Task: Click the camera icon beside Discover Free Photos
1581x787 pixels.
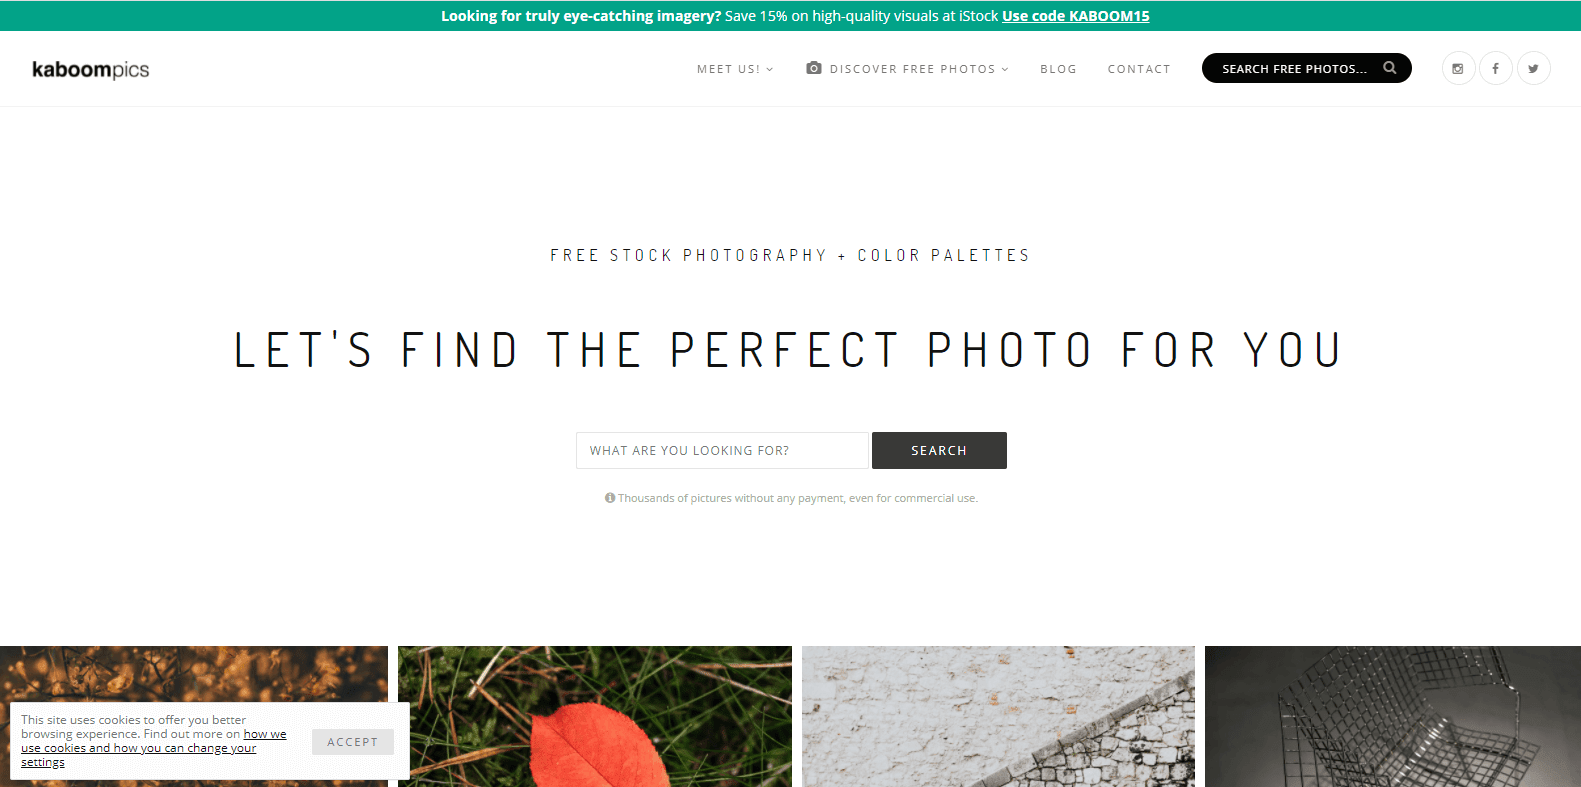Action: [814, 68]
